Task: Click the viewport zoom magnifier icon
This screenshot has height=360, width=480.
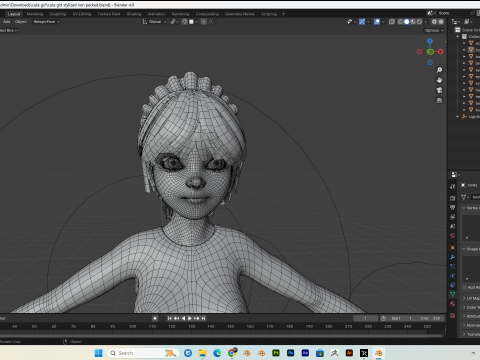Action: pyautogui.click(x=439, y=70)
